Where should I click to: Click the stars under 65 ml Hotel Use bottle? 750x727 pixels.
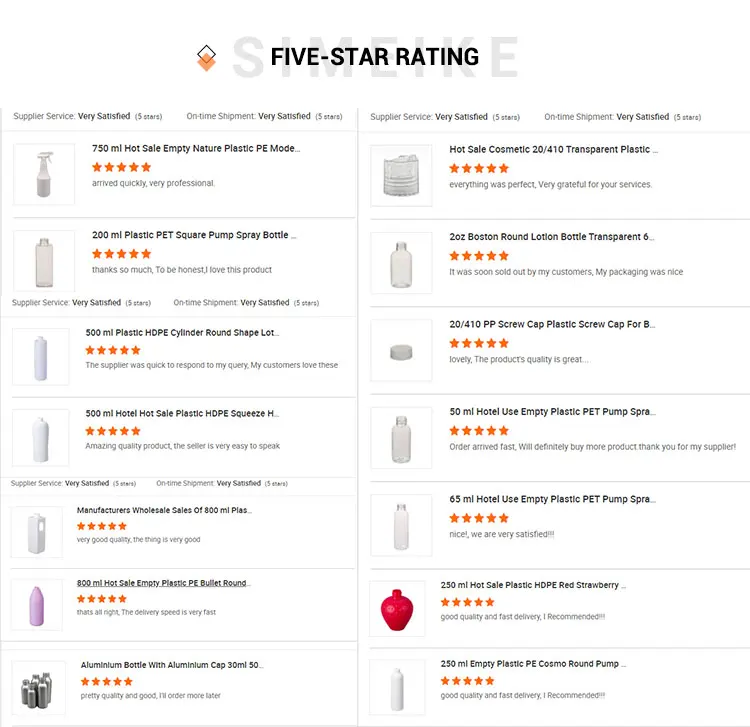coord(479,518)
